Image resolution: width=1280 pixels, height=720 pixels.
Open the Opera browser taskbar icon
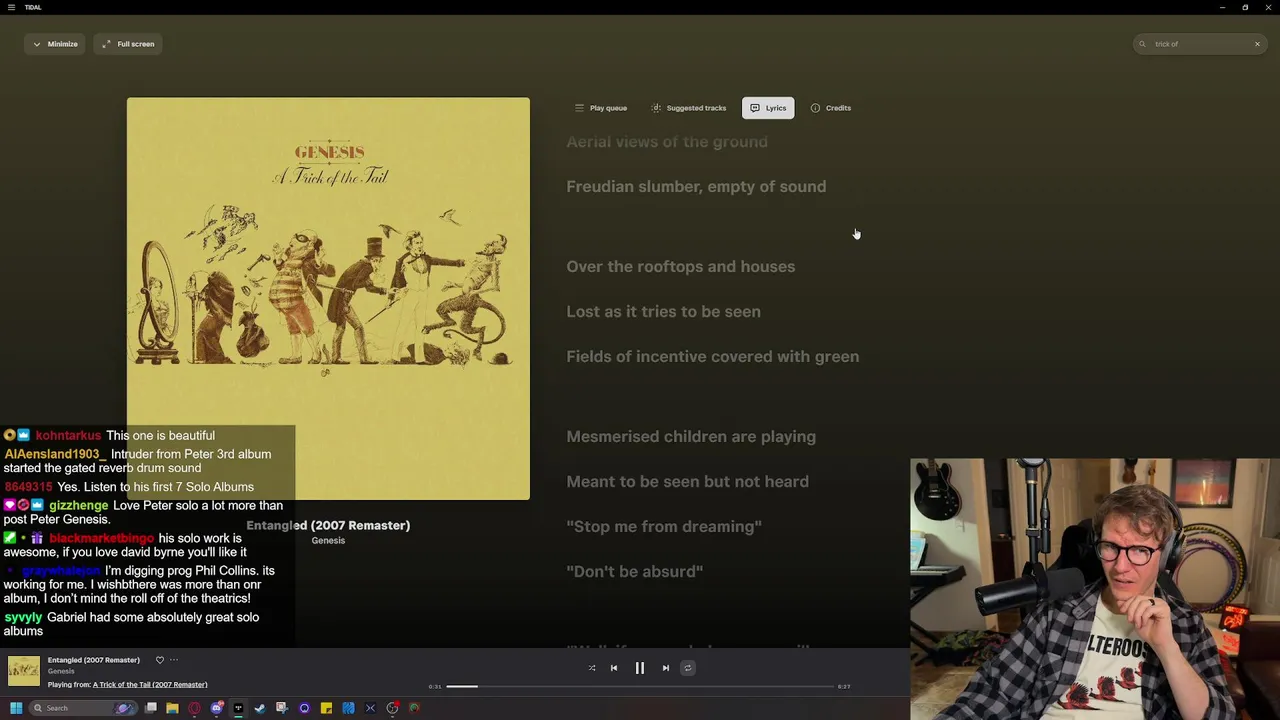coord(194,708)
